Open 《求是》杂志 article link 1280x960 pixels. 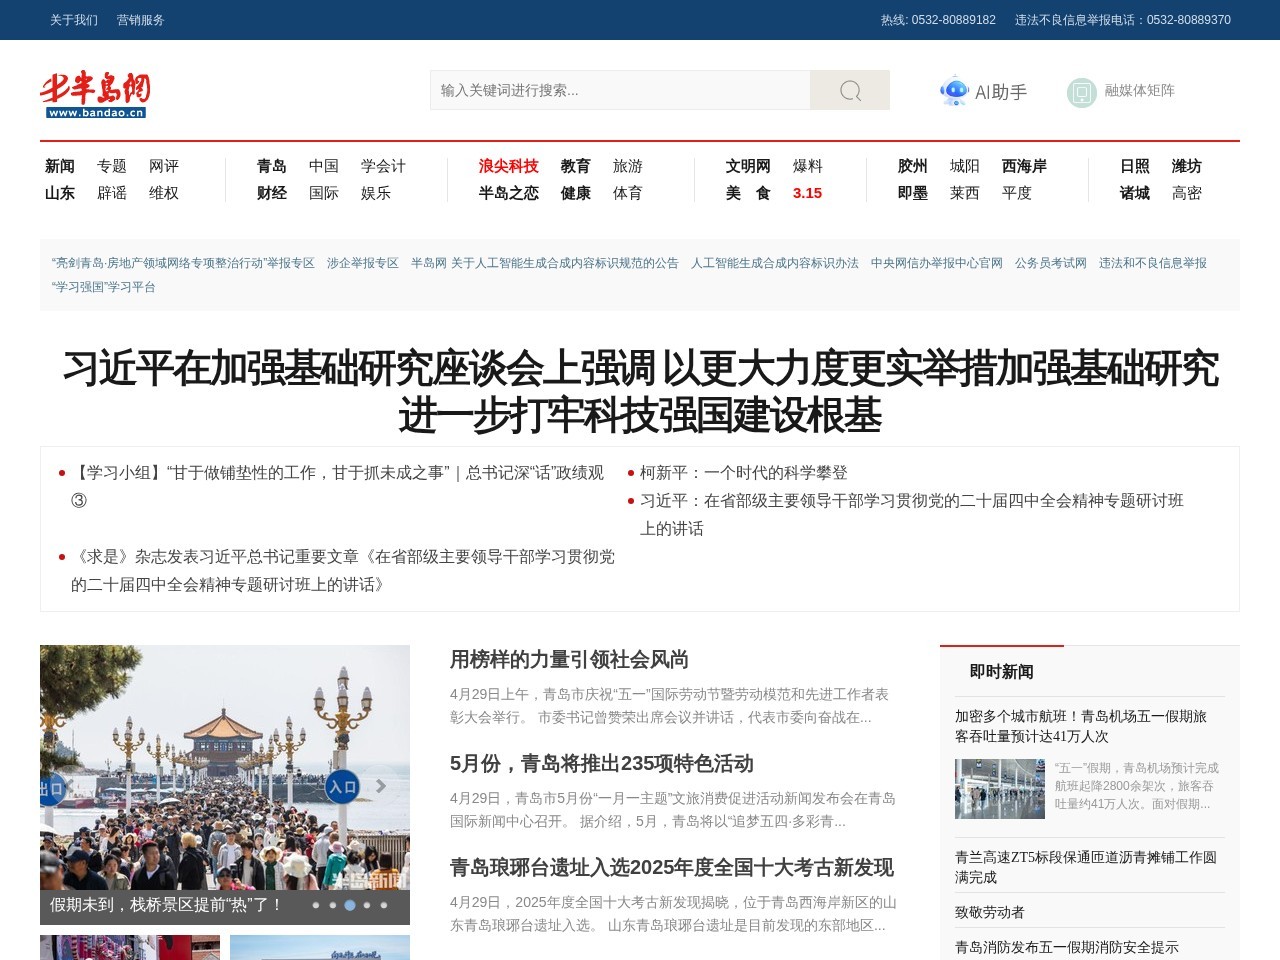point(343,570)
